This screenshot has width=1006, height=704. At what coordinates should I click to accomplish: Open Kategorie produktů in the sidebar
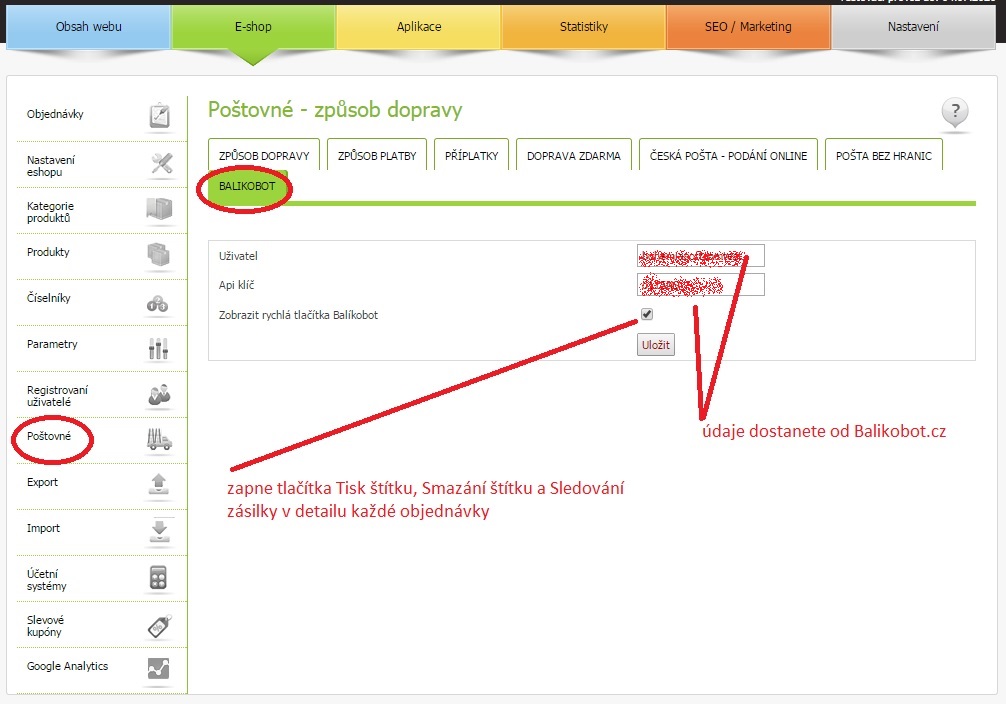tap(50, 212)
